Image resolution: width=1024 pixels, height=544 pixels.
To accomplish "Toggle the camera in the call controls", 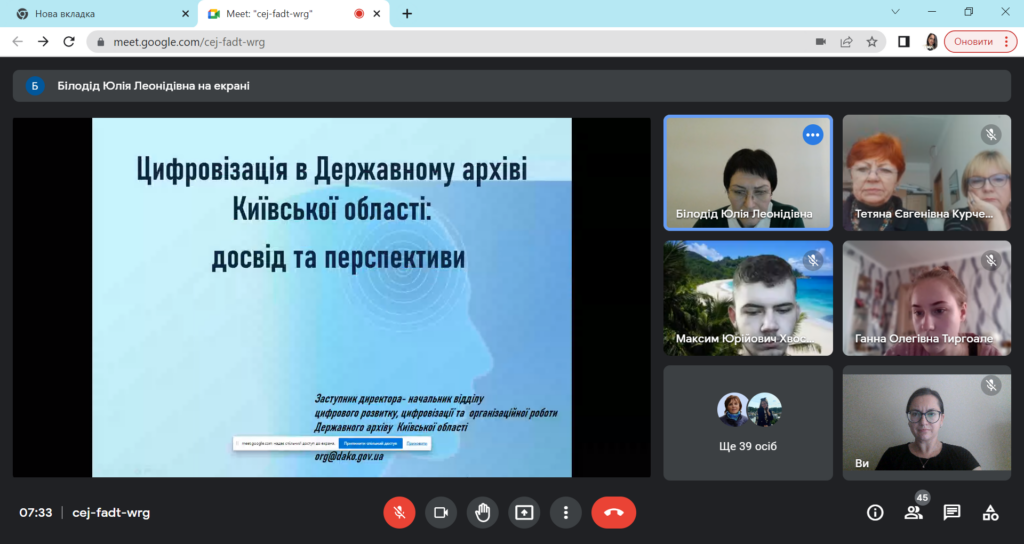I will 440,512.
